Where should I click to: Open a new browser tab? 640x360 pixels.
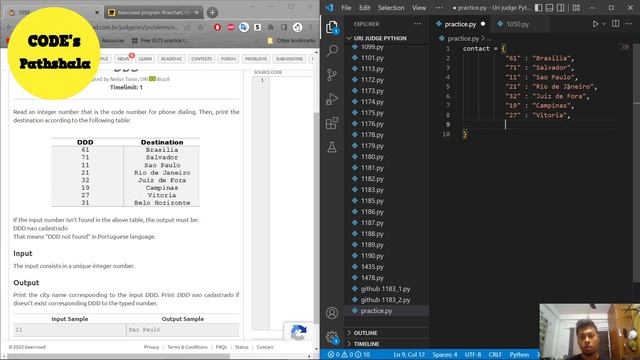point(212,13)
